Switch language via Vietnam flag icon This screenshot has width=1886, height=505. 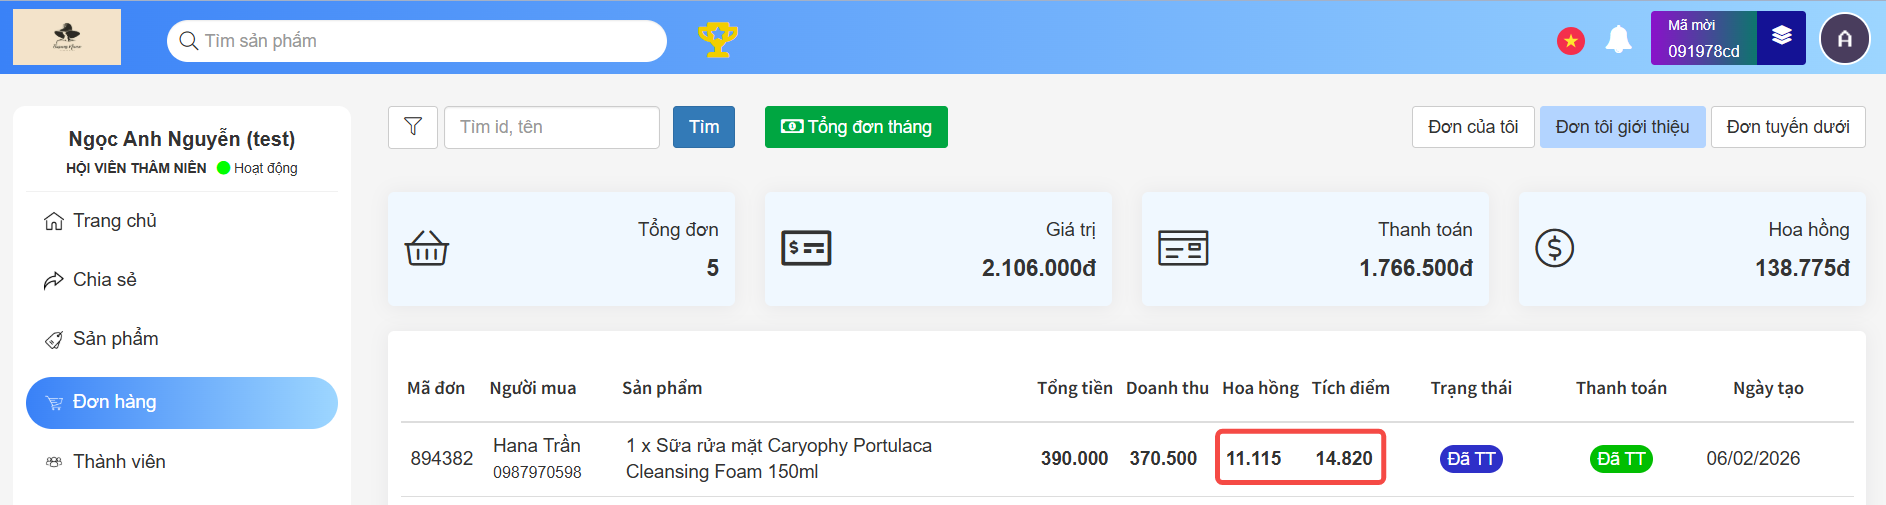point(1571,41)
